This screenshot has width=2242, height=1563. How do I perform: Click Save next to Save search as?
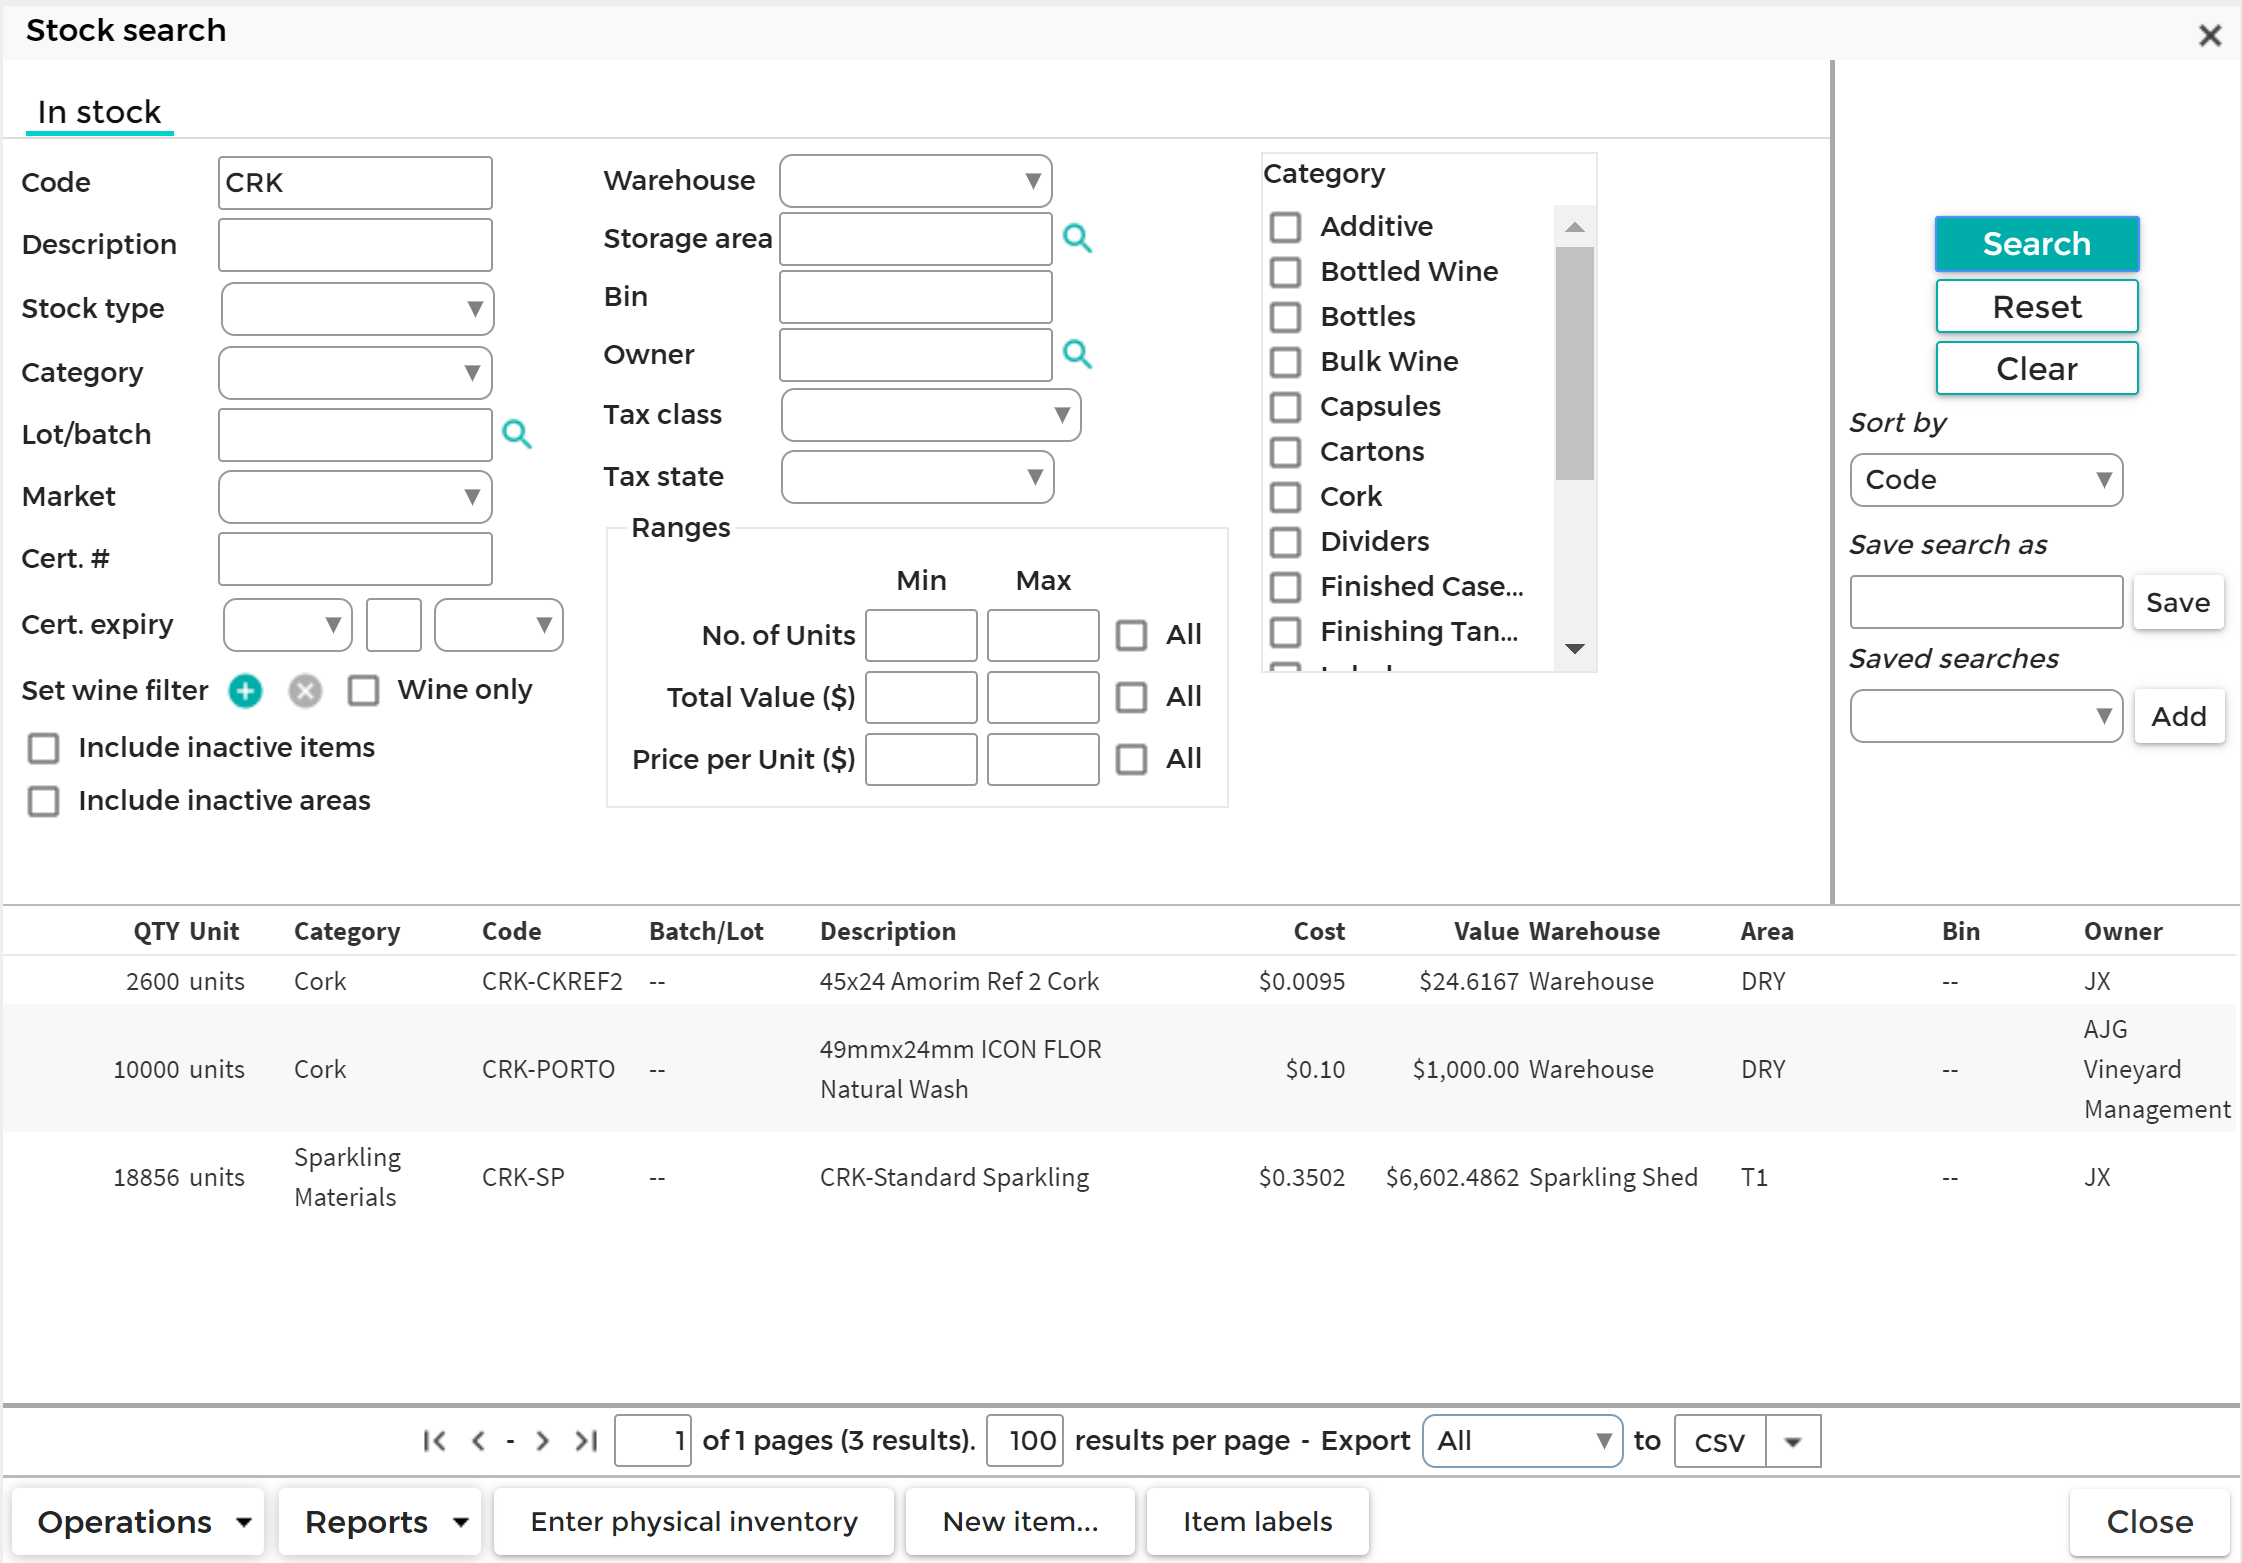point(2178,602)
